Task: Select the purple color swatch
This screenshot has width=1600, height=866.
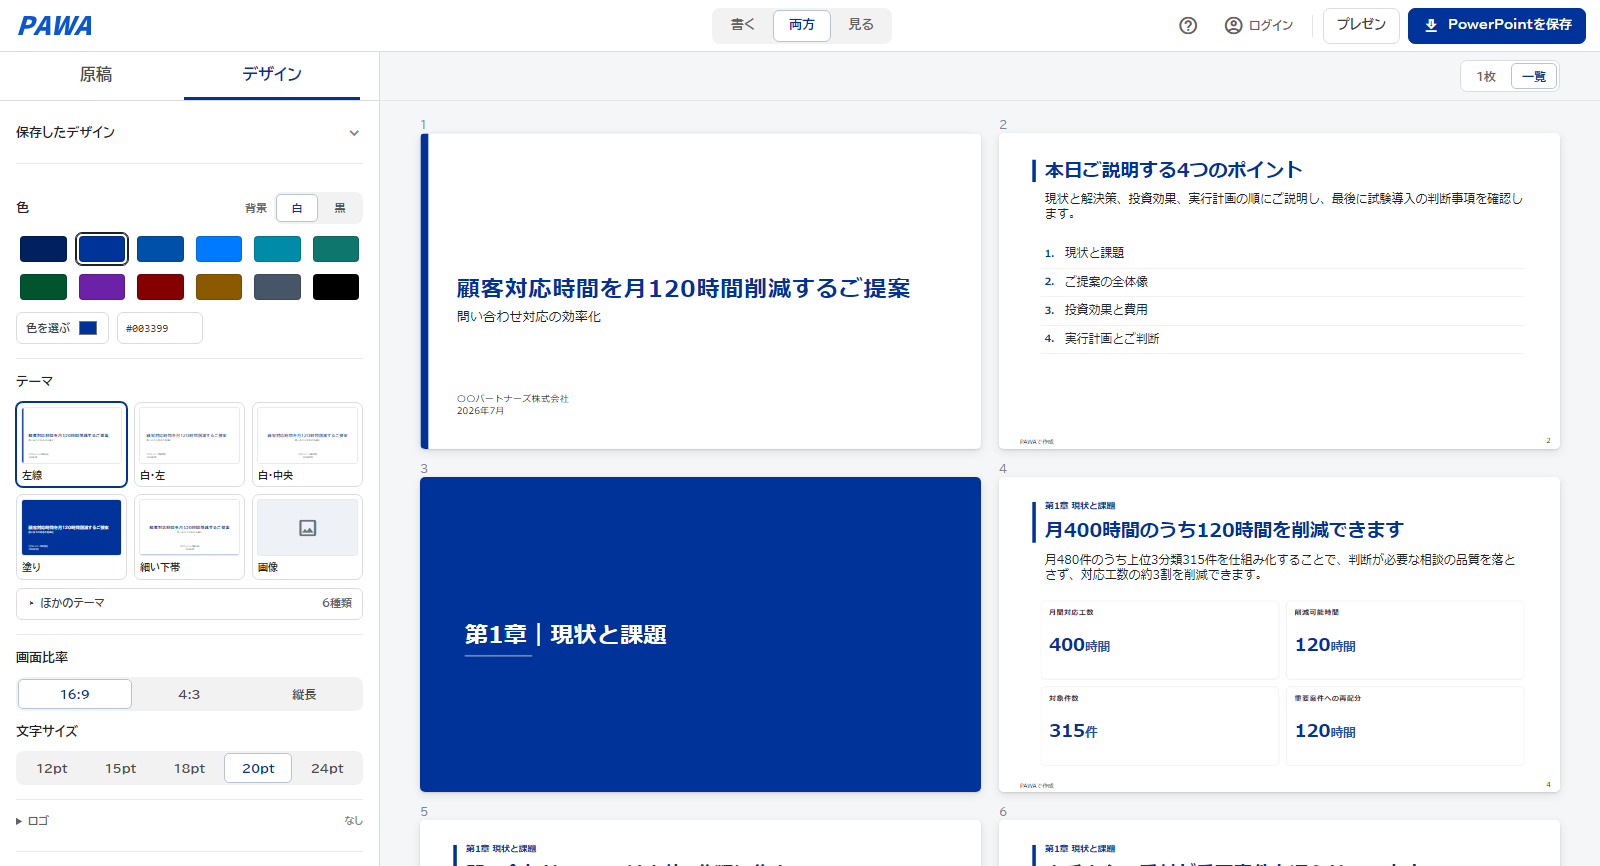Action: tap(102, 287)
